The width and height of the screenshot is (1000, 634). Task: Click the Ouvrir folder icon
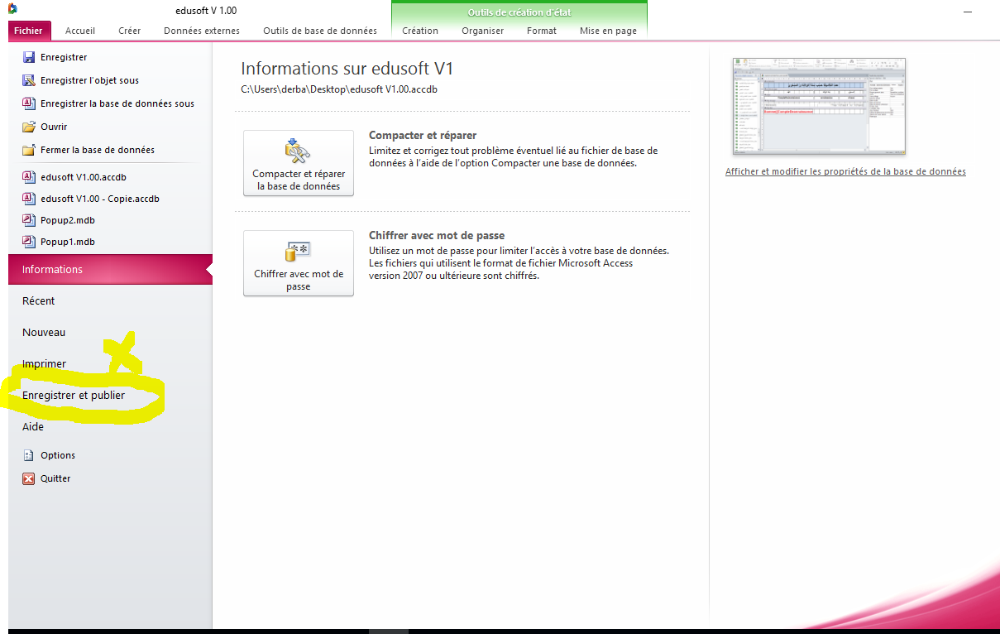click(29, 126)
